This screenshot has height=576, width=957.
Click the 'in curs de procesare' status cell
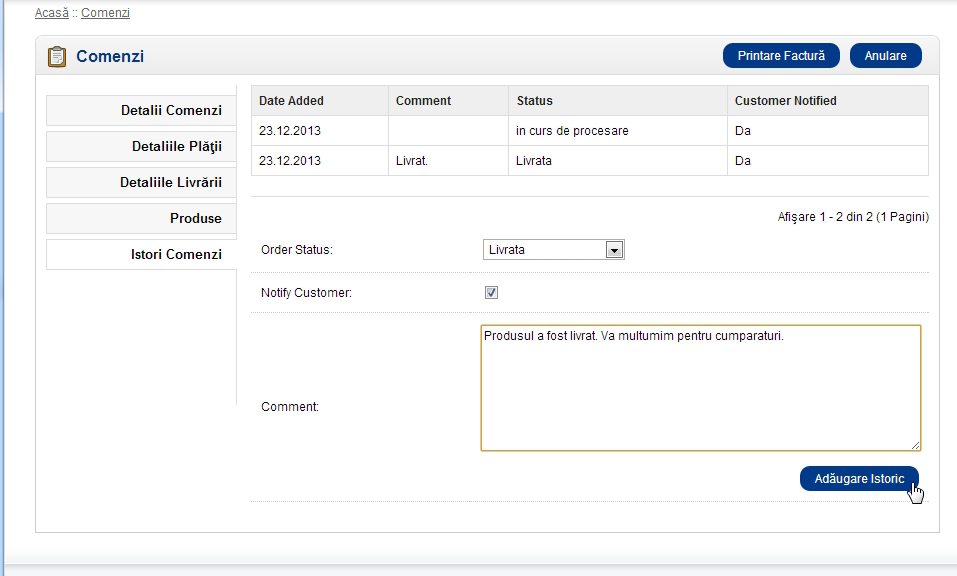(x=572, y=131)
